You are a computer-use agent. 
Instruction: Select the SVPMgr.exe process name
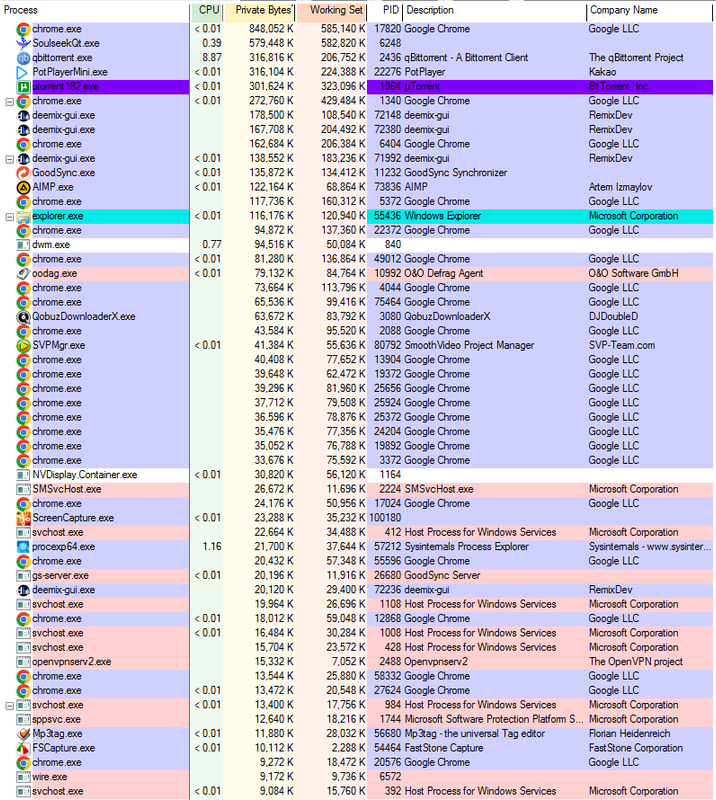click(x=59, y=345)
